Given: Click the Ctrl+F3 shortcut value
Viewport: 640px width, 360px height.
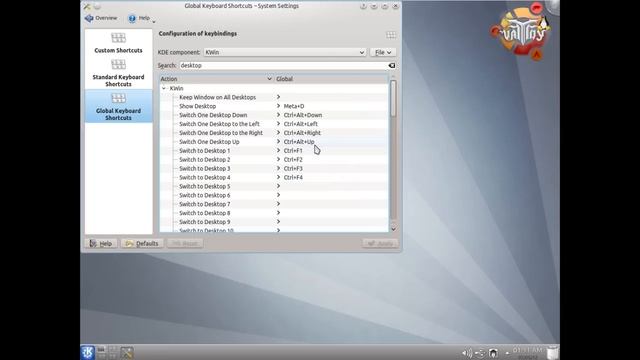Looking at the screenshot, I should [293, 169].
